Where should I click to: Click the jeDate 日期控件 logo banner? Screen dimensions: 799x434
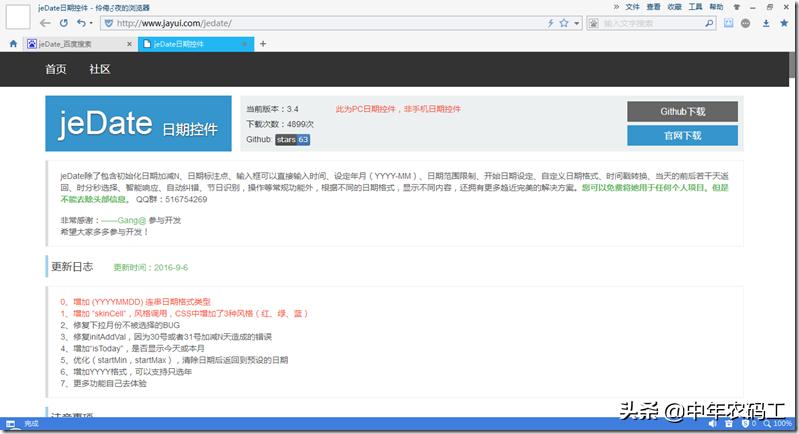[138, 124]
